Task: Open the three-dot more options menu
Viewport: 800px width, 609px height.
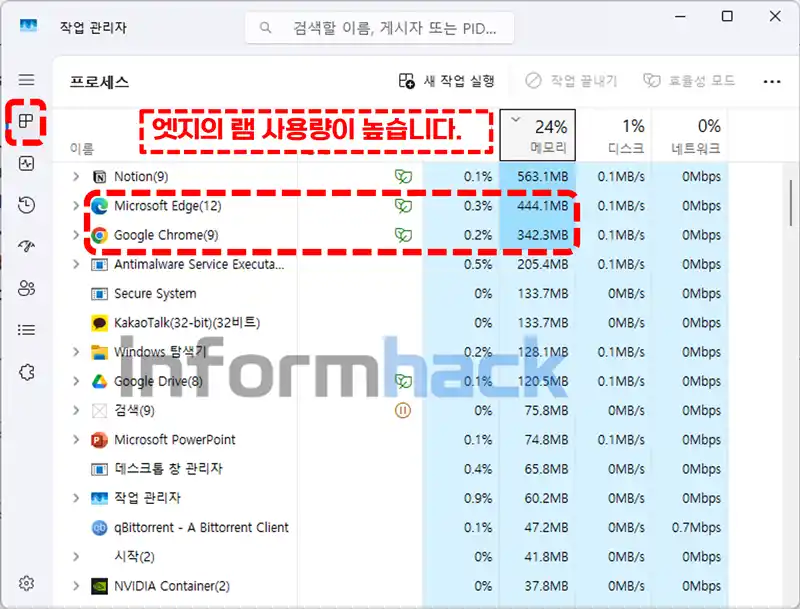Action: point(771,81)
